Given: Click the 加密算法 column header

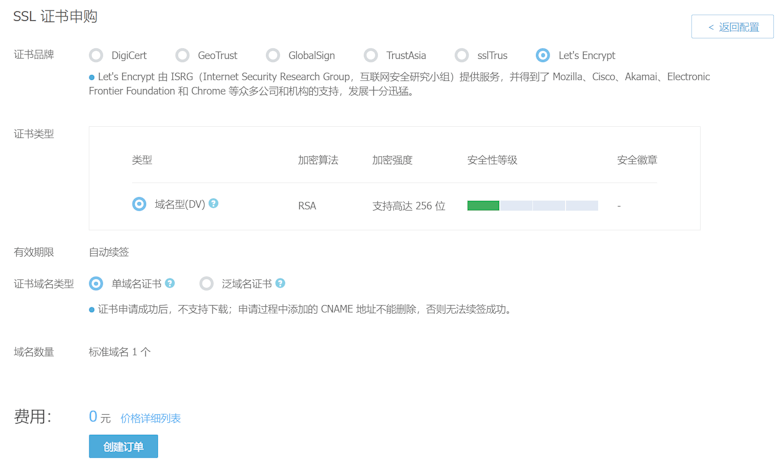Looking at the screenshot, I should click(x=318, y=160).
